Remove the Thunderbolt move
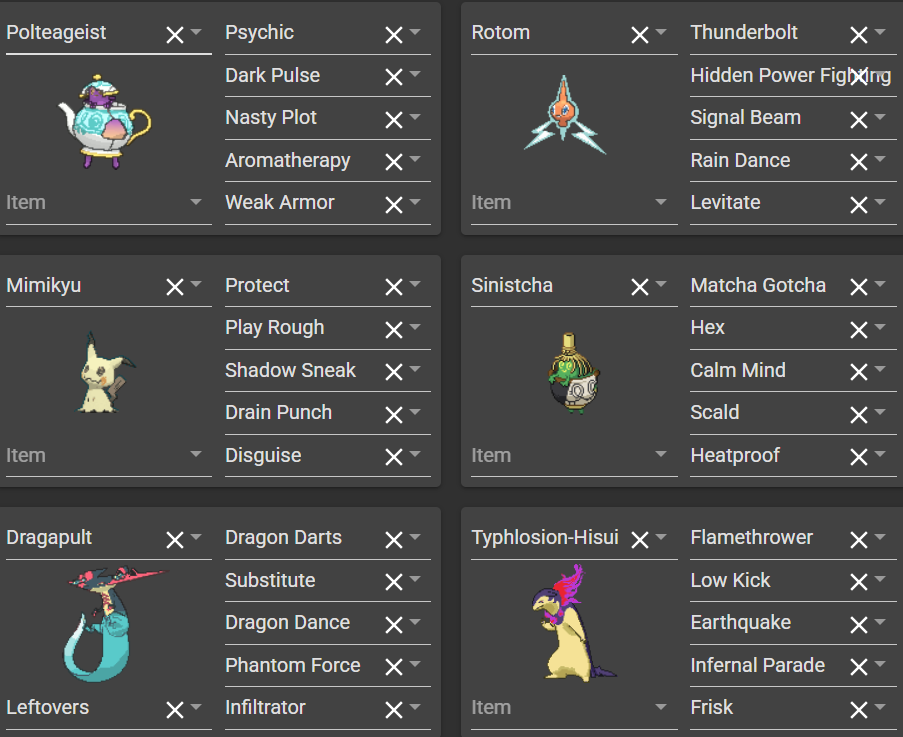 coord(859,35)
